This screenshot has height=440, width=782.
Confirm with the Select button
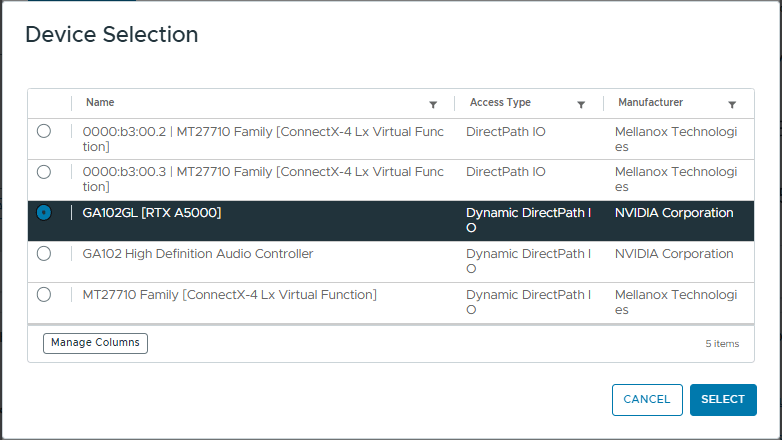[723, 399]
